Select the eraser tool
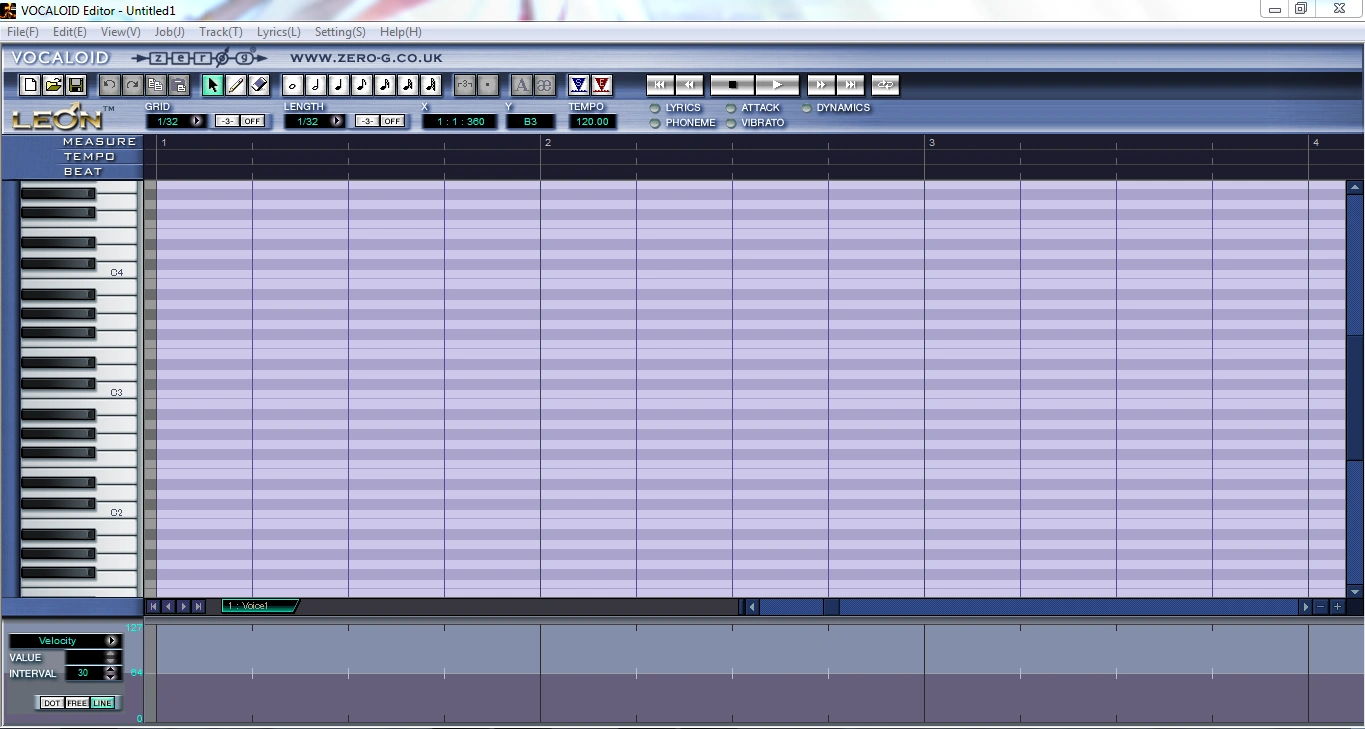This screenshot has height=729, width=1365. point(259,85)
